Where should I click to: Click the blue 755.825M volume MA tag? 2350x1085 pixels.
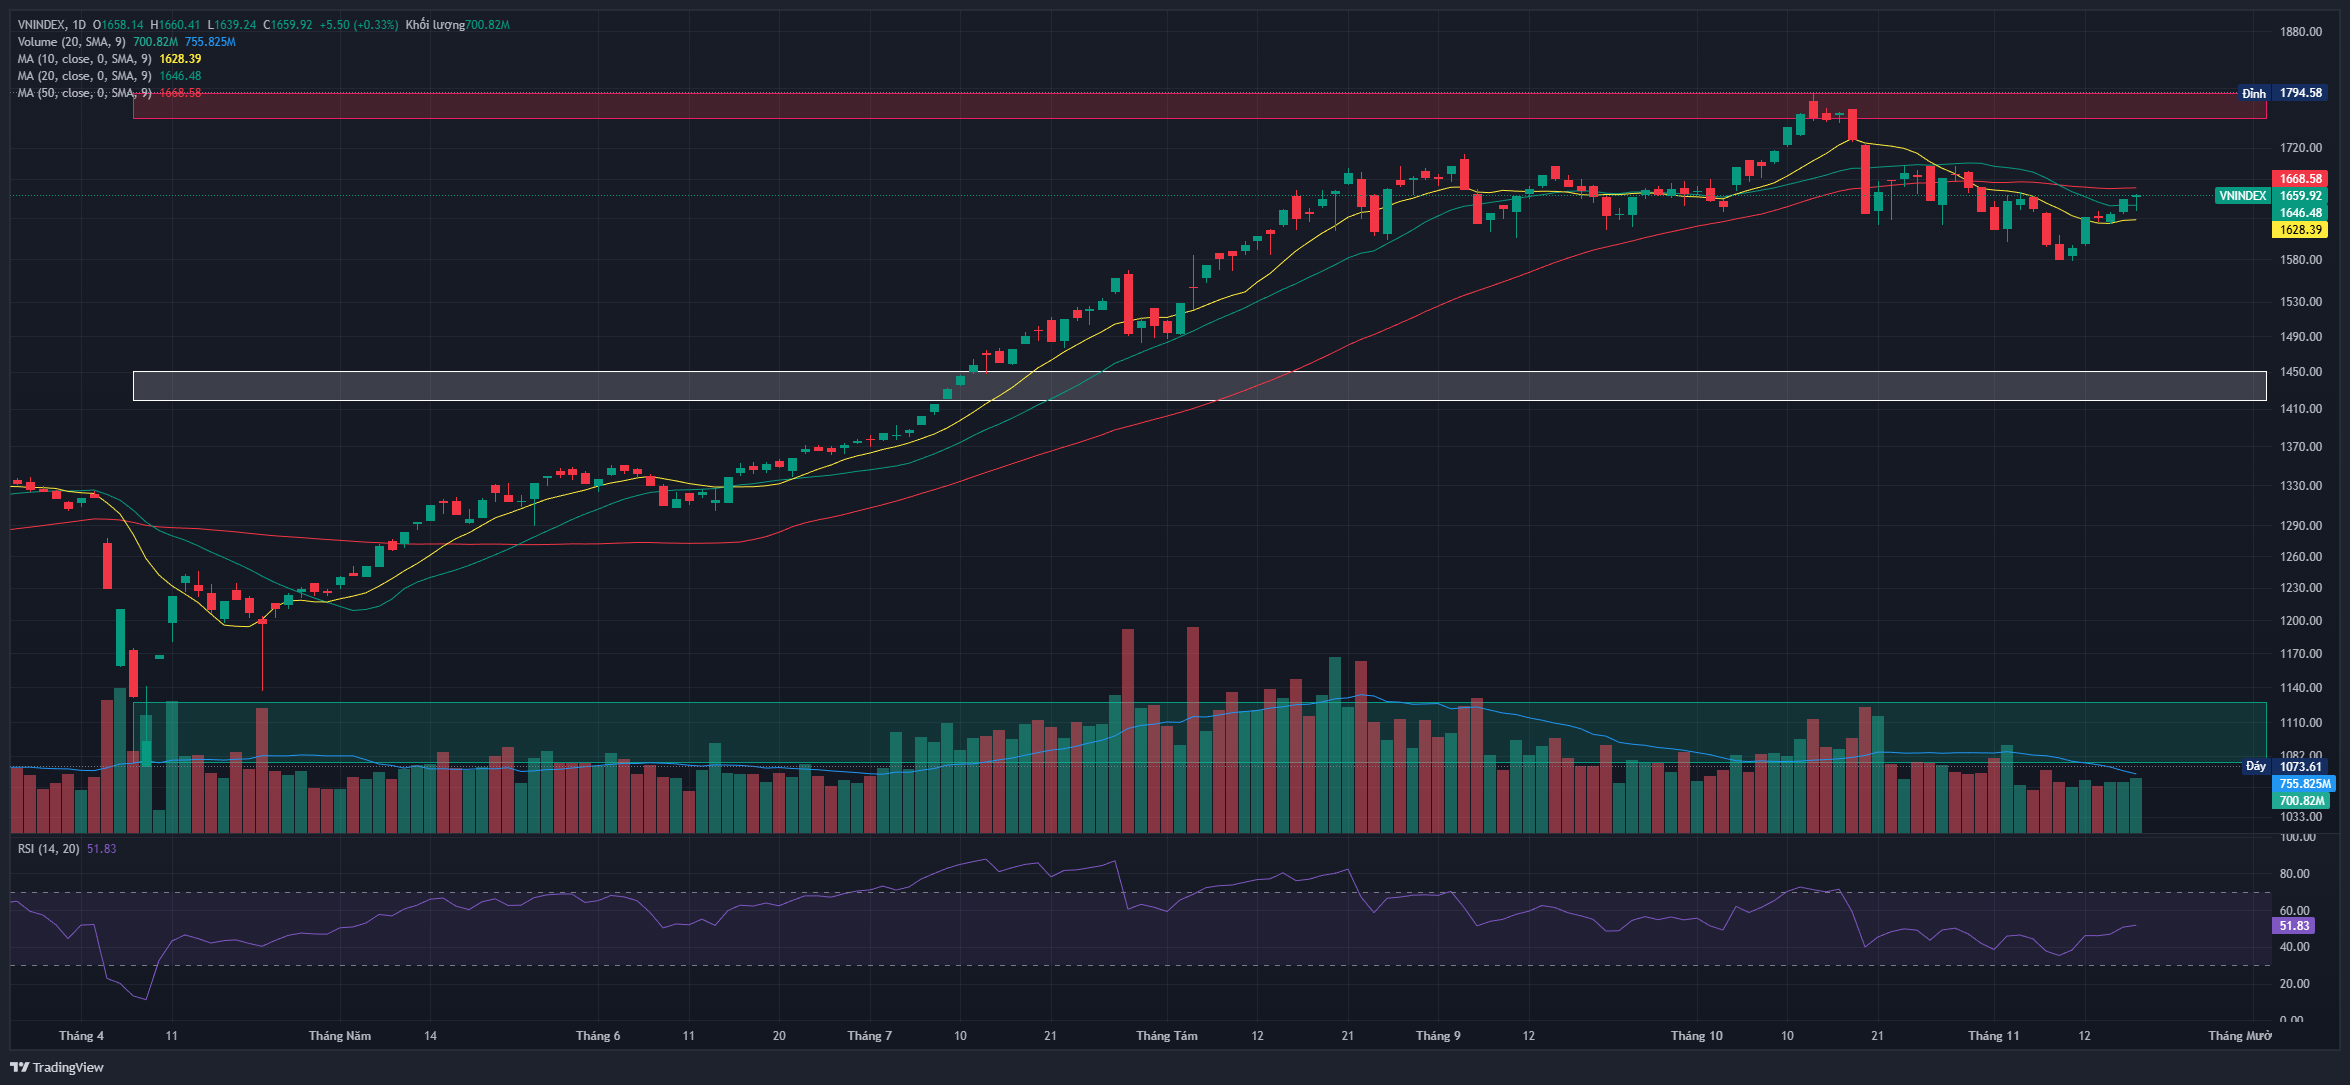(x=2304, y=784)
